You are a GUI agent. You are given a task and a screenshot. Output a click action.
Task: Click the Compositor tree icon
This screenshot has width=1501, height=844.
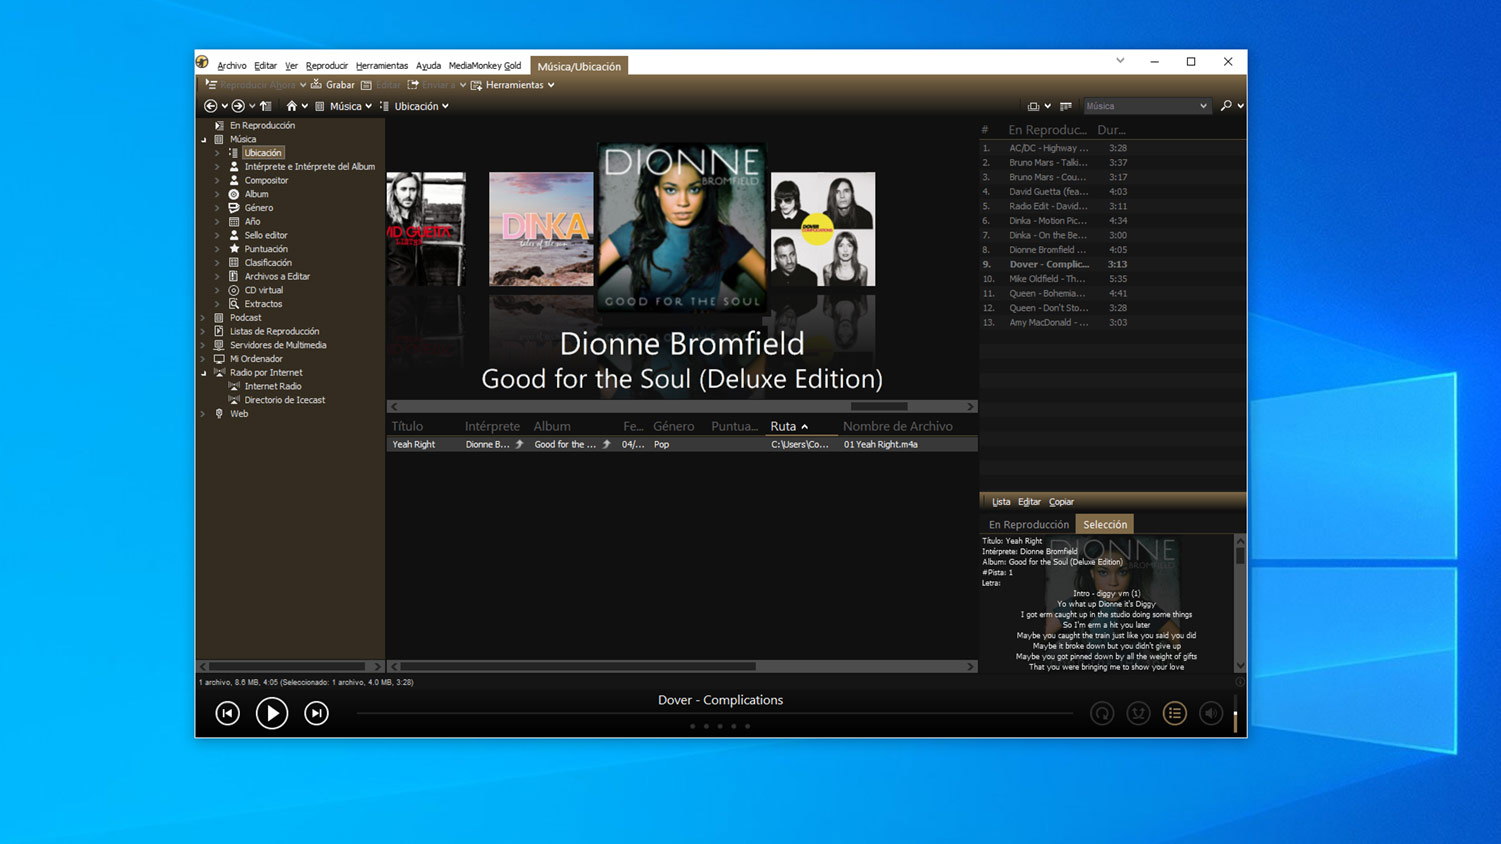[x=234, y=180]
